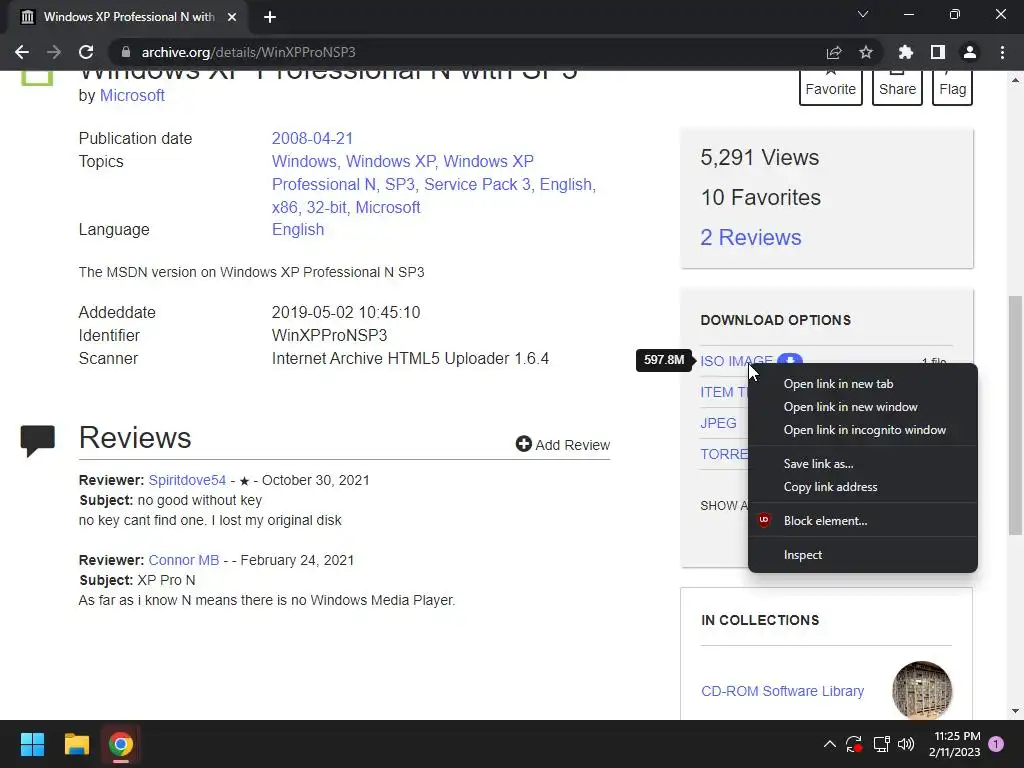Click the SP3 topic link
This screenshot has width=1024, height=768.
[x=400, y=184]
